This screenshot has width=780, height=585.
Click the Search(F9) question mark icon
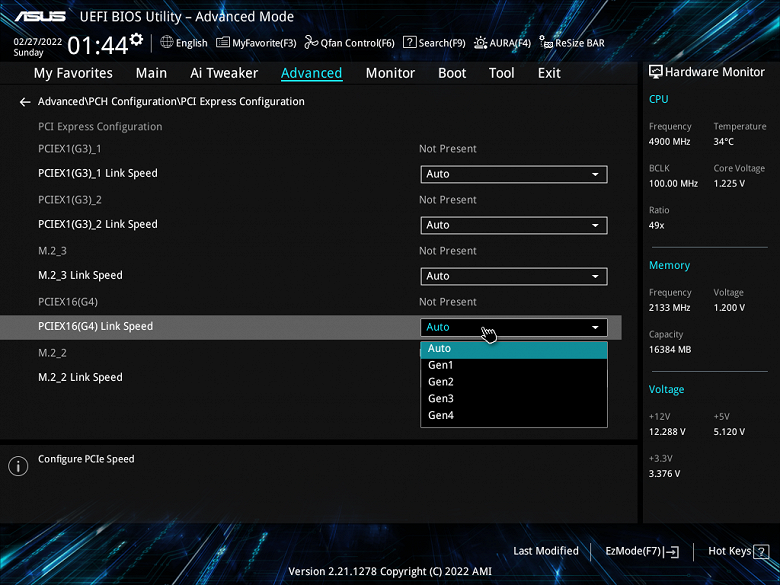(x=409, y=42)
